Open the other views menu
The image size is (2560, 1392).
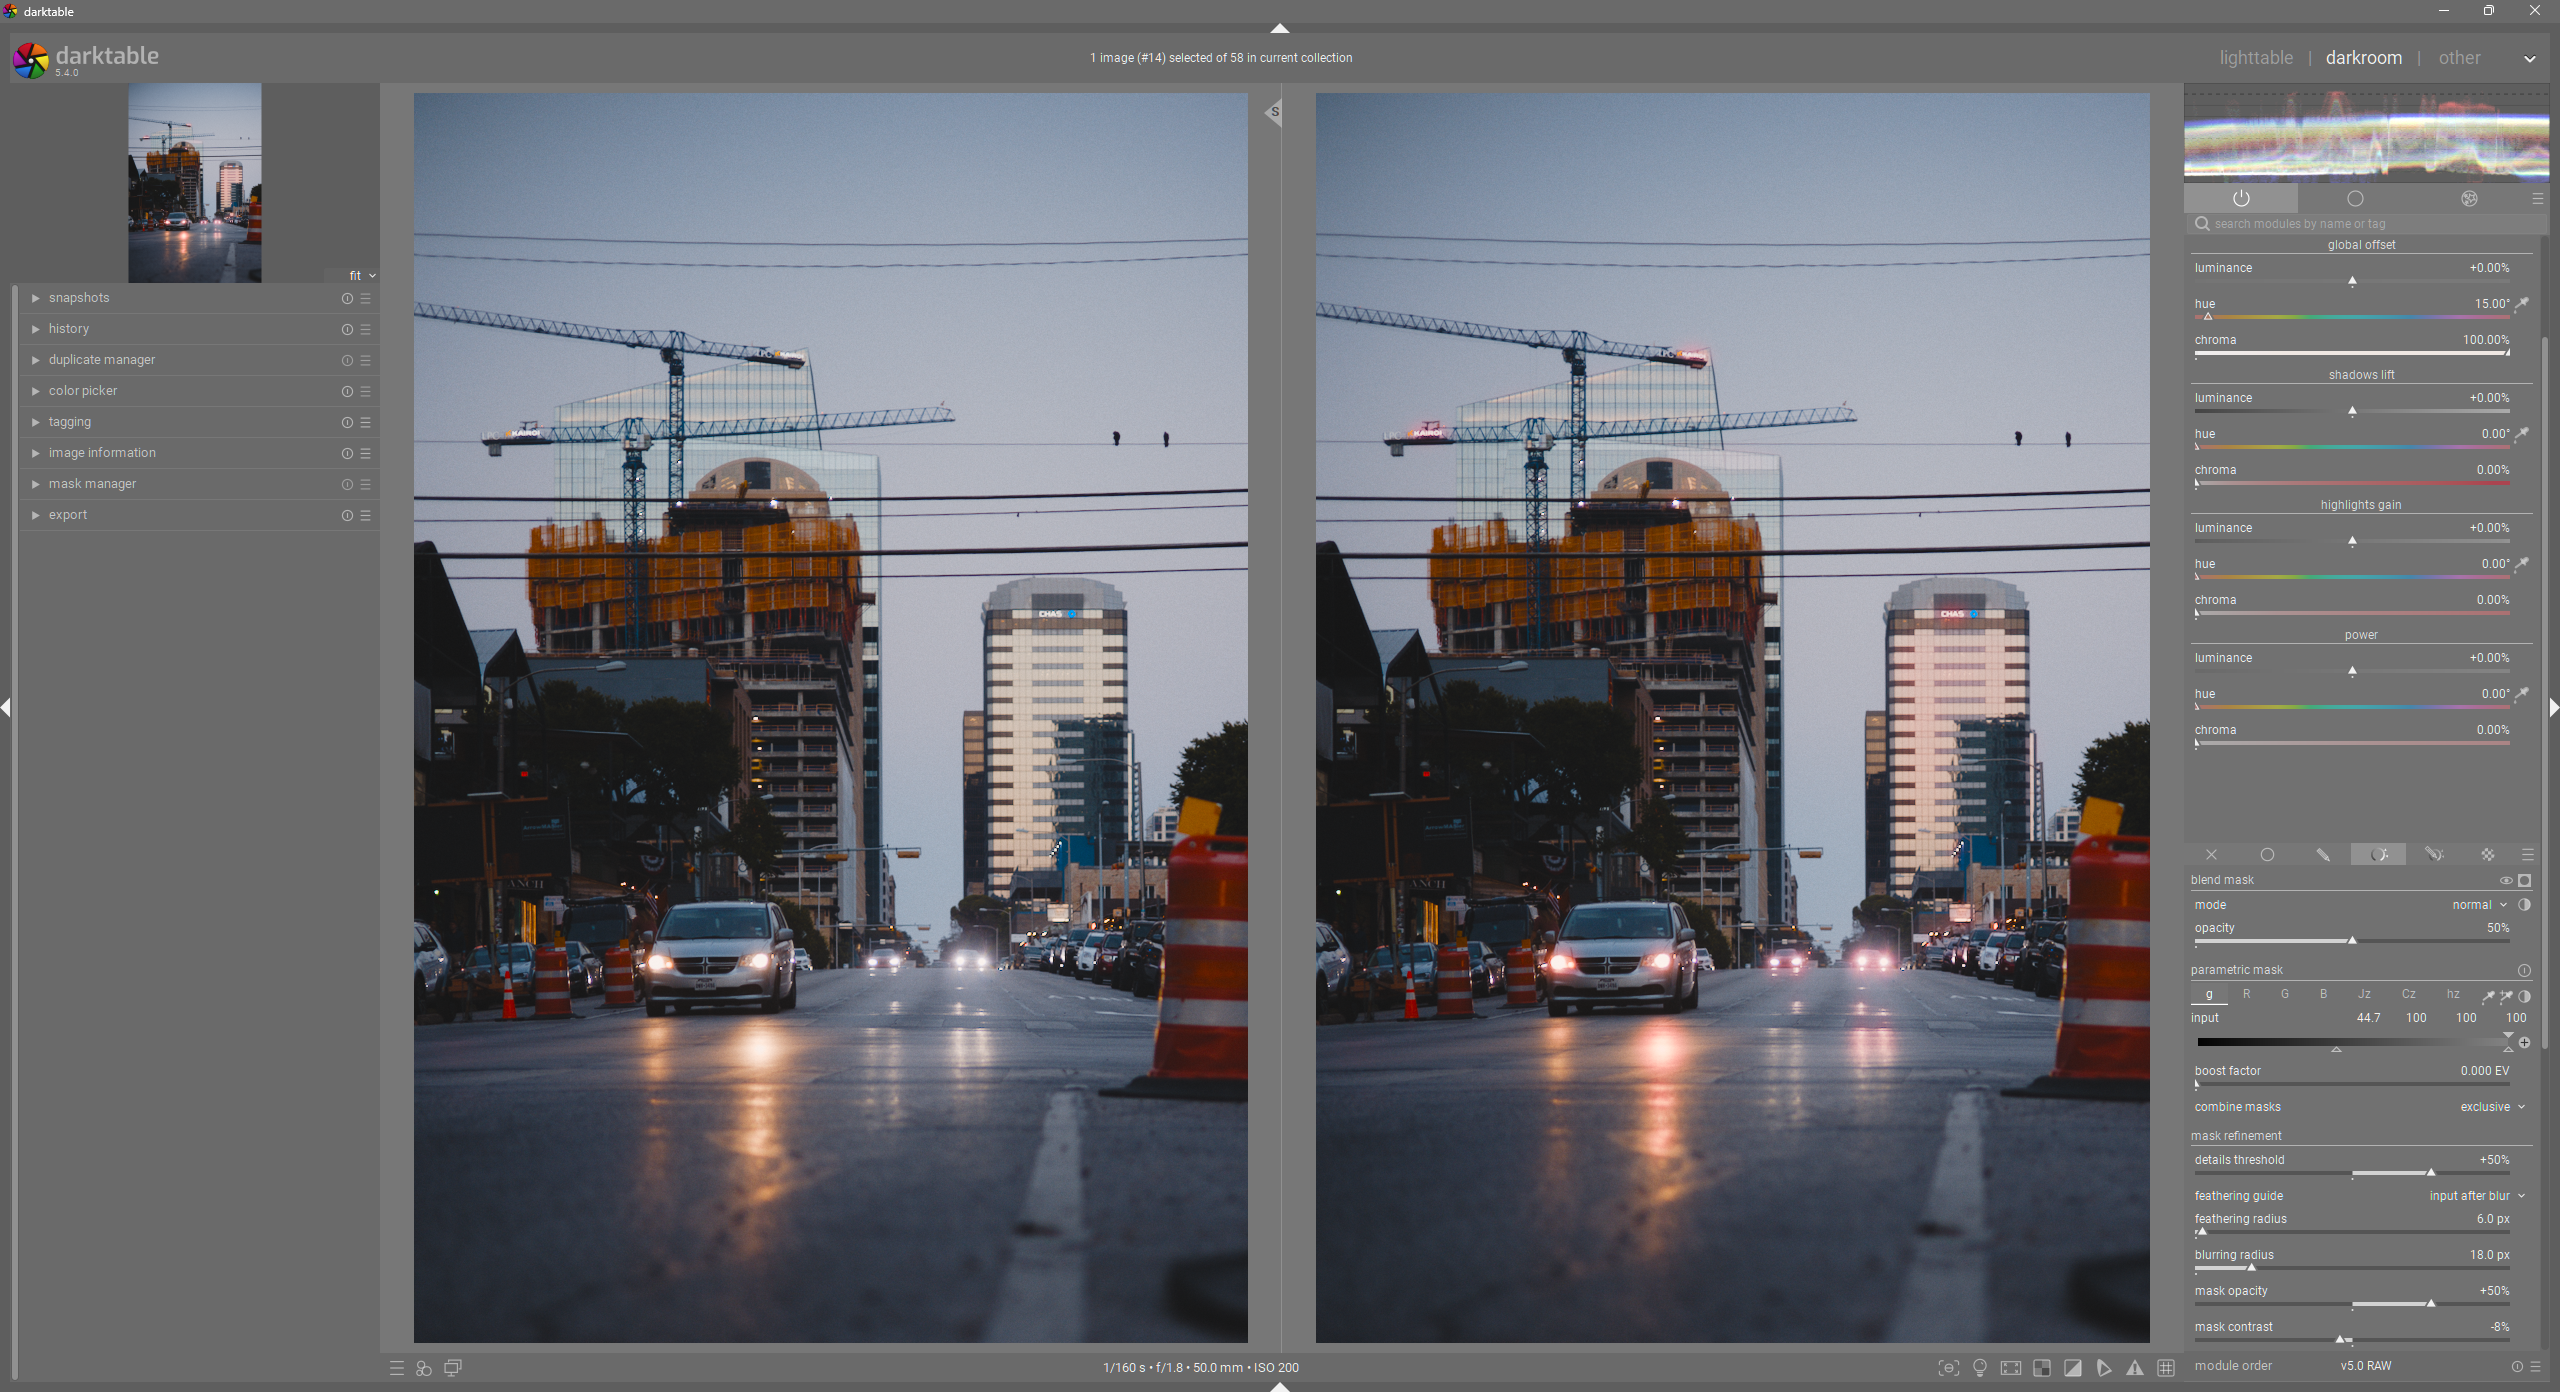[x=2459, y=58]
